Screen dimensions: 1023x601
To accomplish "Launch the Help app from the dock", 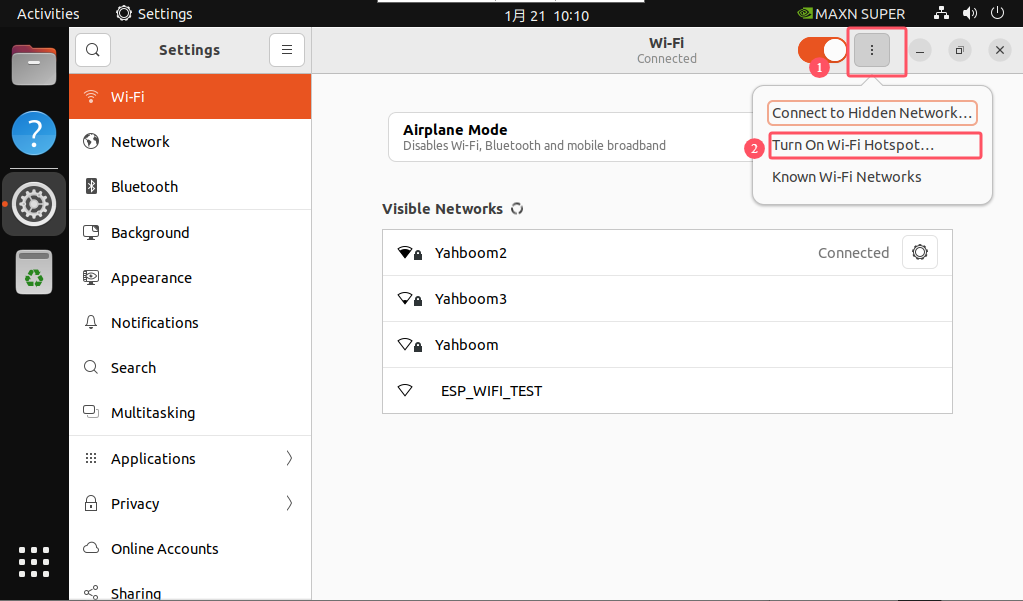I will tap(34, 133).
